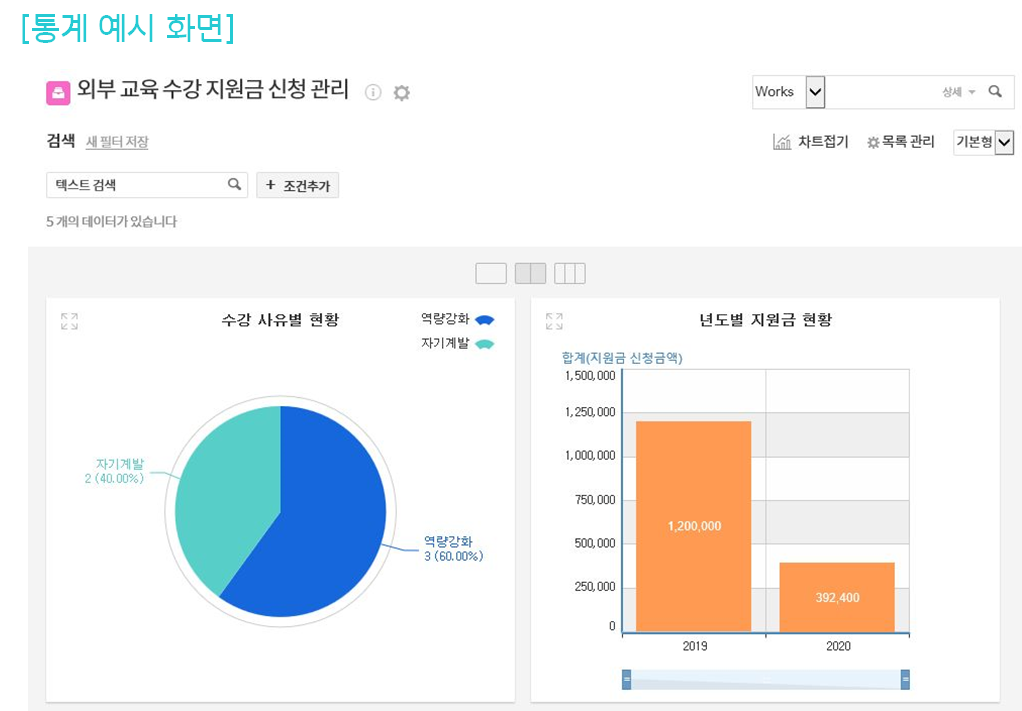
Task: Click 새 필터 저장 link
Action: tap(117, 142)
